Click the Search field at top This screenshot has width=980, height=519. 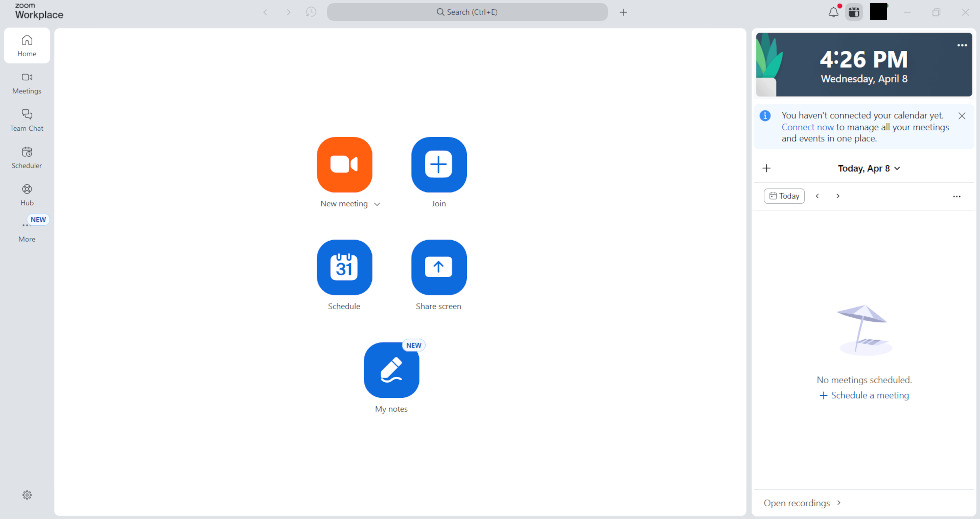pyautogui.click(x=467, y=12)
